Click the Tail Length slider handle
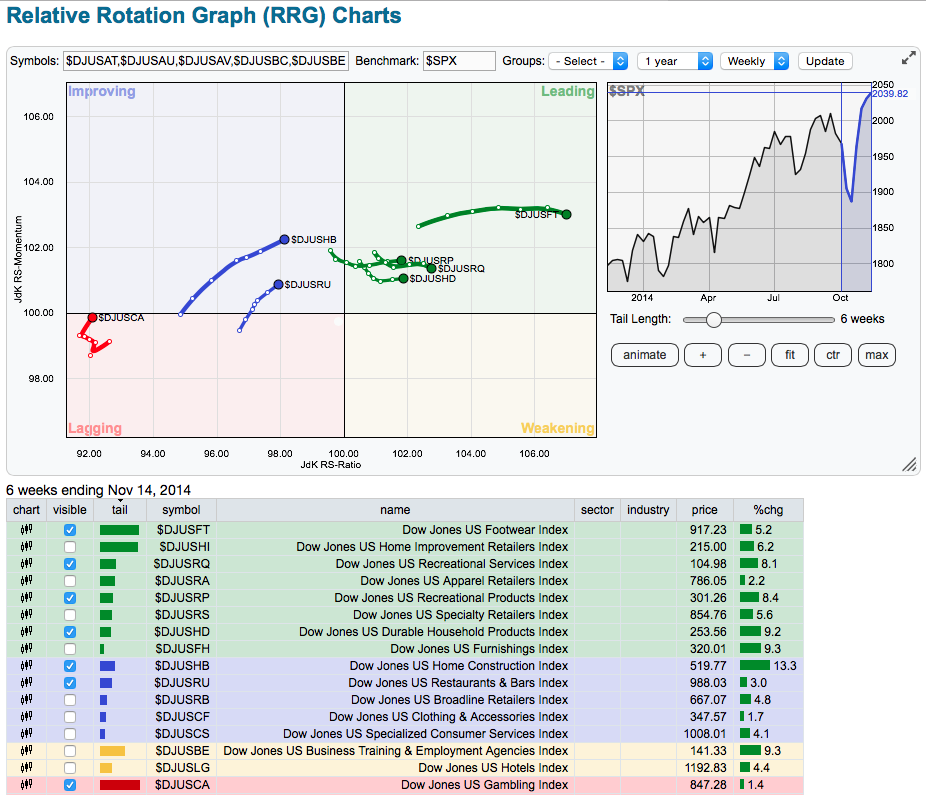Screen dimensions: 926x795 click(x=713, y=320)
